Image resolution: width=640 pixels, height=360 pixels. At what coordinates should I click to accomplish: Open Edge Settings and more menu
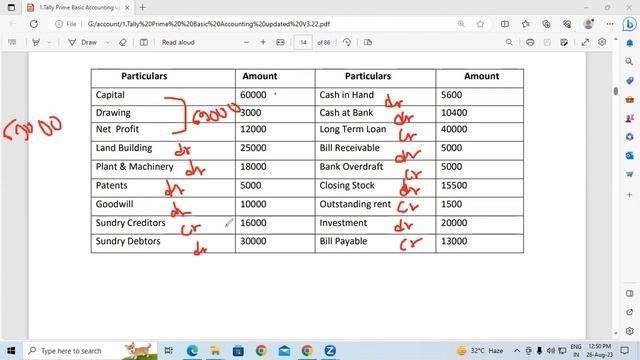tap(610, 24)
